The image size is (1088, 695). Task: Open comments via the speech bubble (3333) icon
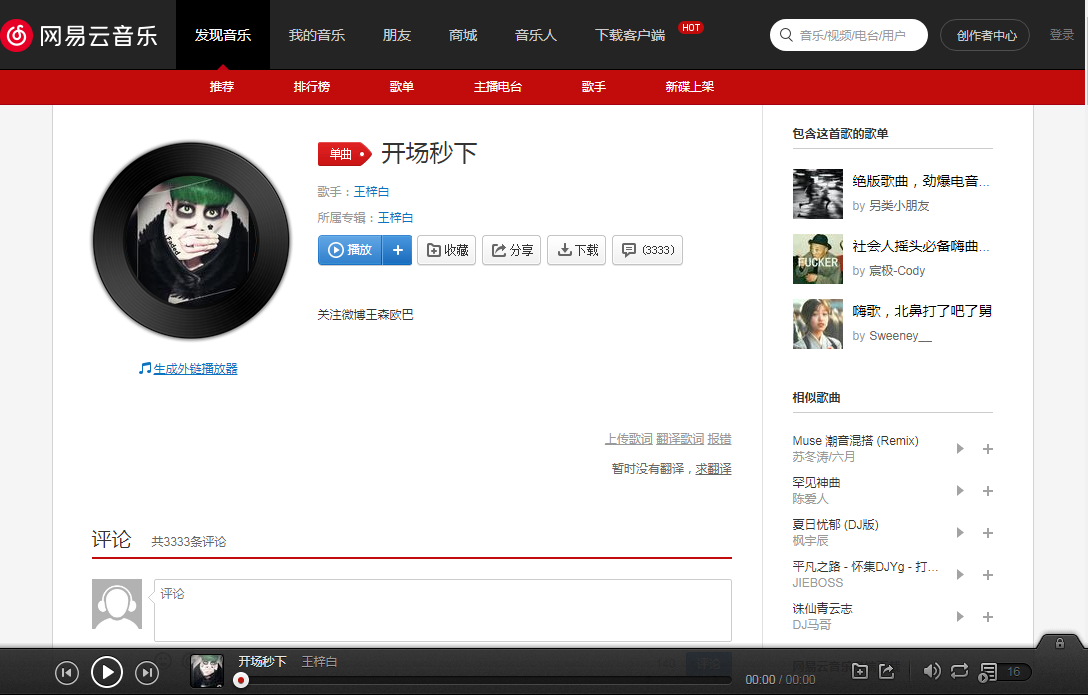click(x=629, y=250)
